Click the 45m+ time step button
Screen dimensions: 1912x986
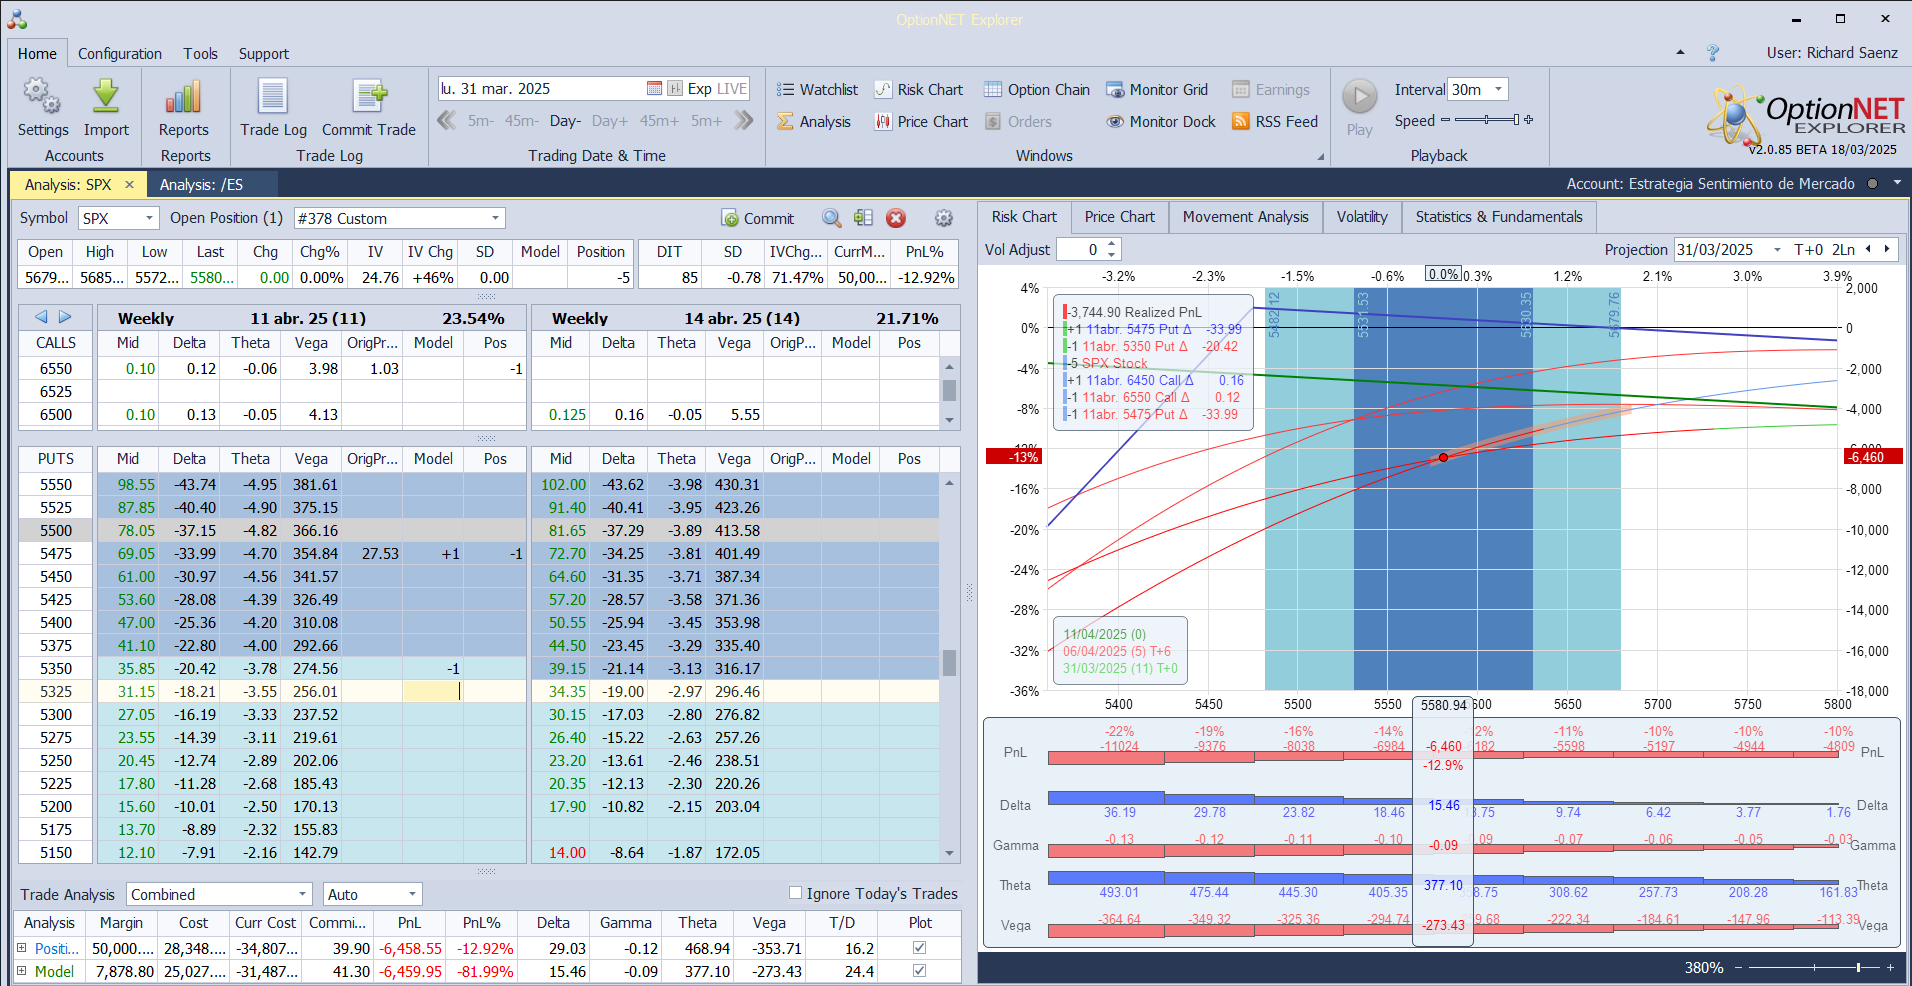[659, 121]
